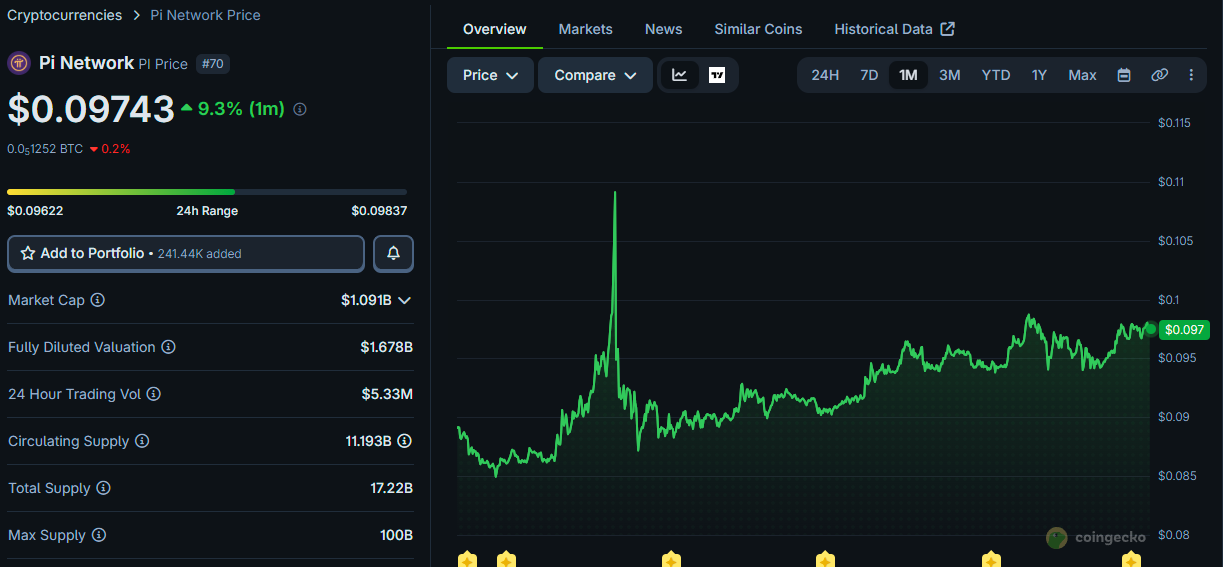Screen dimensions: 1223x567
Task: Select the 1M time range
Action: [908, 75]
